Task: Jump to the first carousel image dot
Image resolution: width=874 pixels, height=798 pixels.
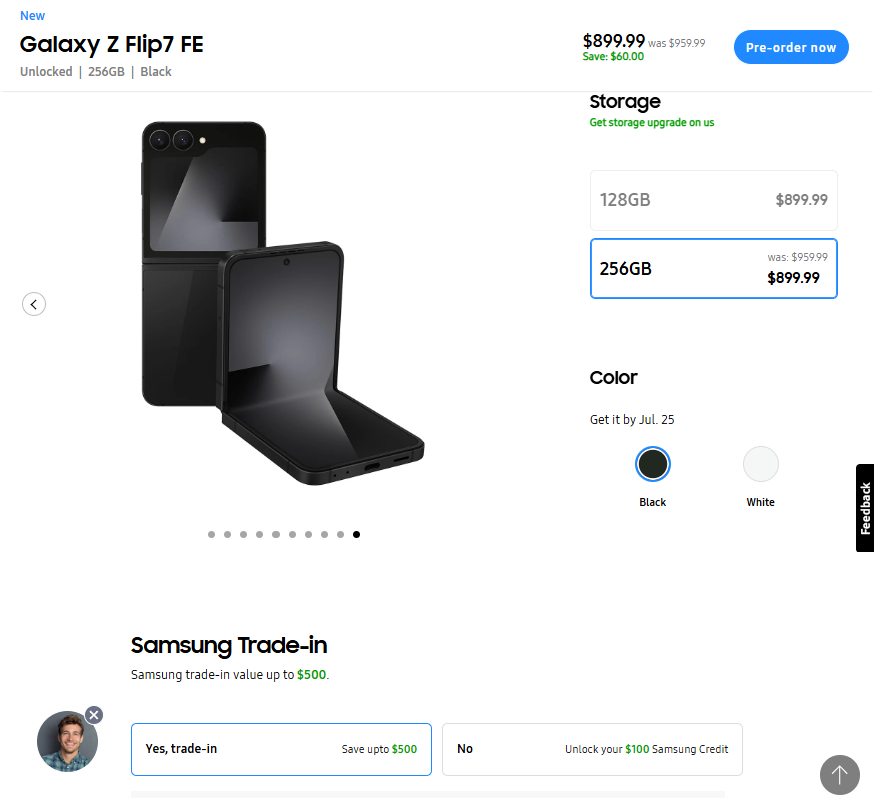Action: [212, 535]
